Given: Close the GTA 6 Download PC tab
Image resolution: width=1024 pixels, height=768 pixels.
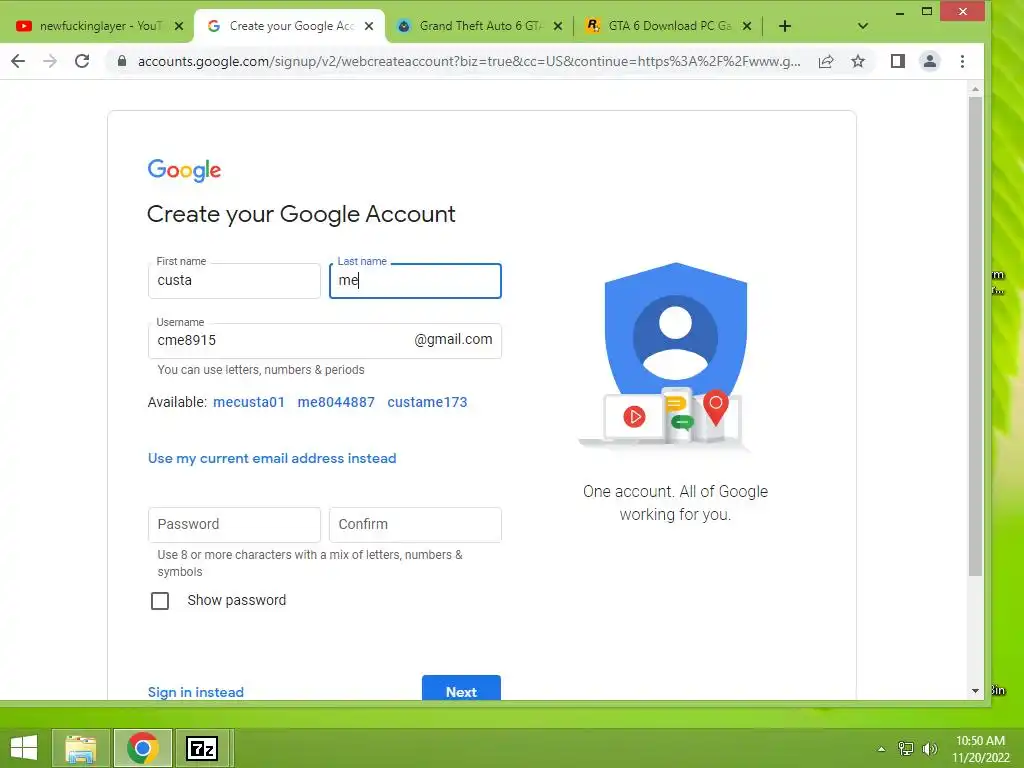Looking at the screenshot, I should click(747, 26).
